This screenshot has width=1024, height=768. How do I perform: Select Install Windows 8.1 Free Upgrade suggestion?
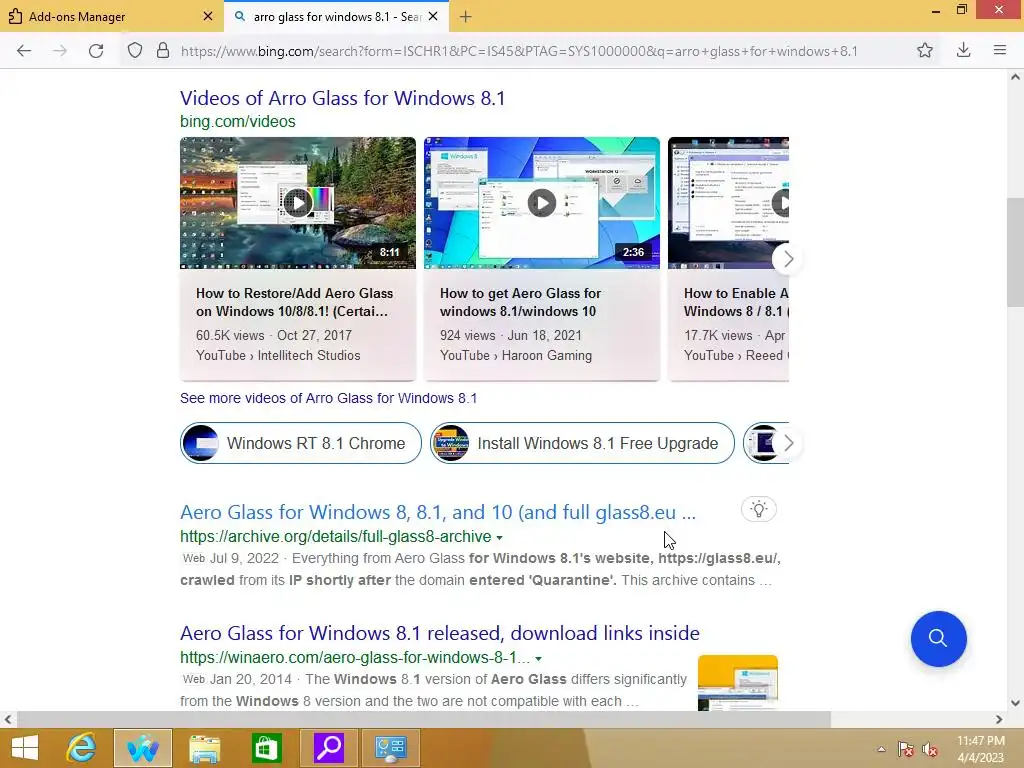[582, 443]
